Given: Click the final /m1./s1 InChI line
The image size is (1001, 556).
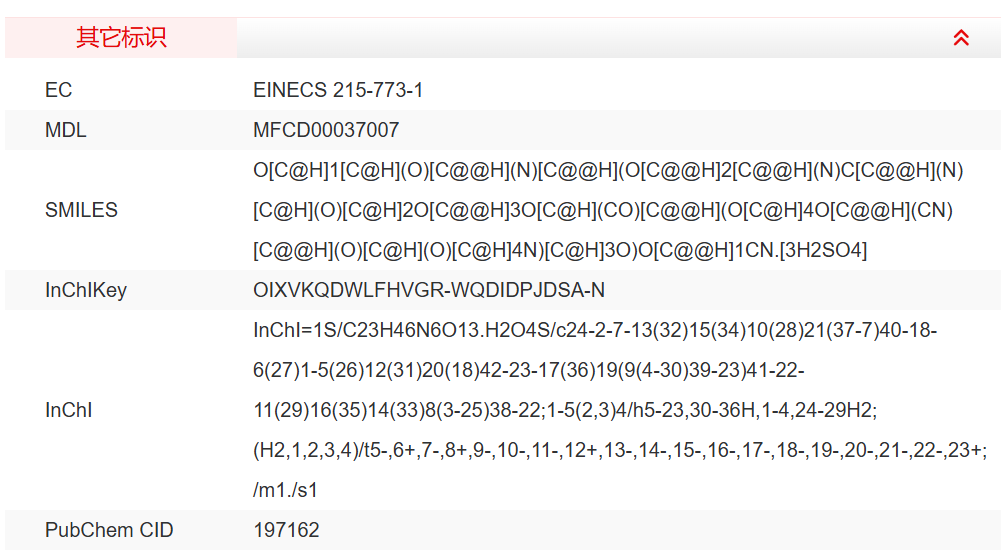Looking at the screenshot, I should point(285,490).
